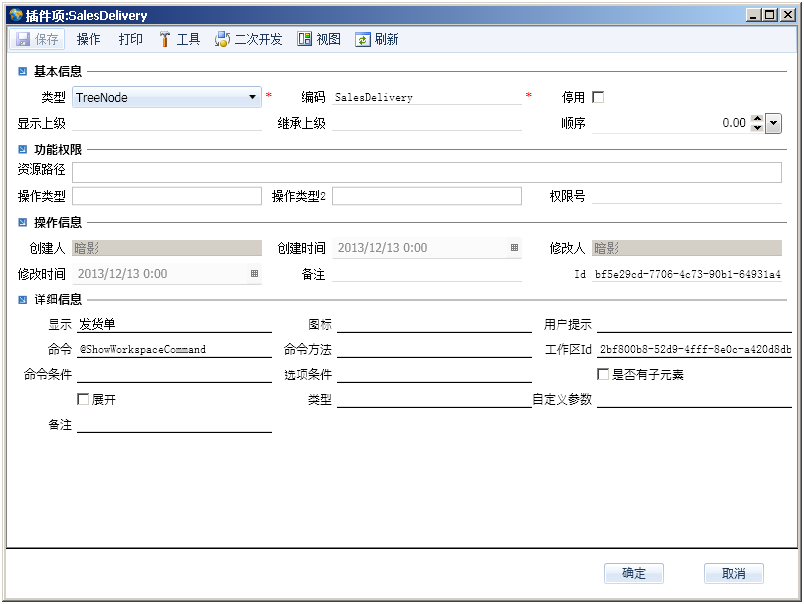Screen dimensions: 804x604
Task: Collapse the 操作信息 section
Action: pos(22,222)
